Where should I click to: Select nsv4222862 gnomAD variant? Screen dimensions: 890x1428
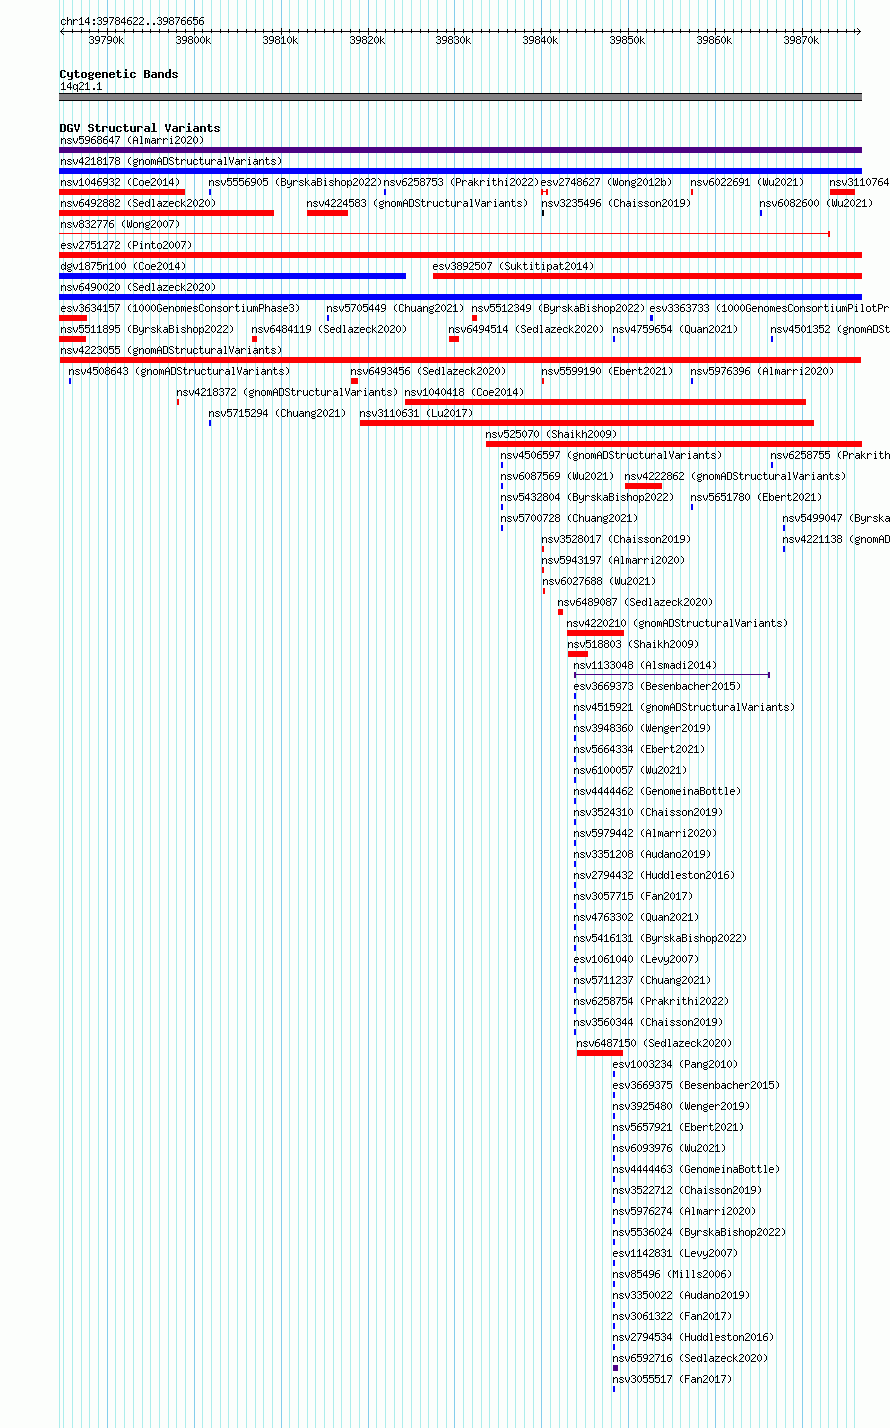point(643,486)
